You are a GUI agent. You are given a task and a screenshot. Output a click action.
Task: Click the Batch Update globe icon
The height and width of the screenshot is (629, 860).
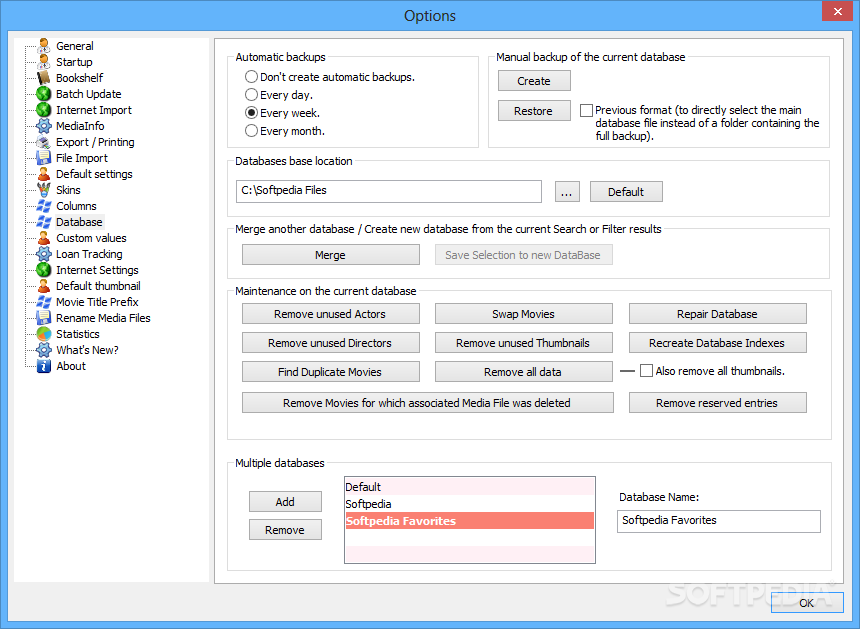(x=44, y=94)
